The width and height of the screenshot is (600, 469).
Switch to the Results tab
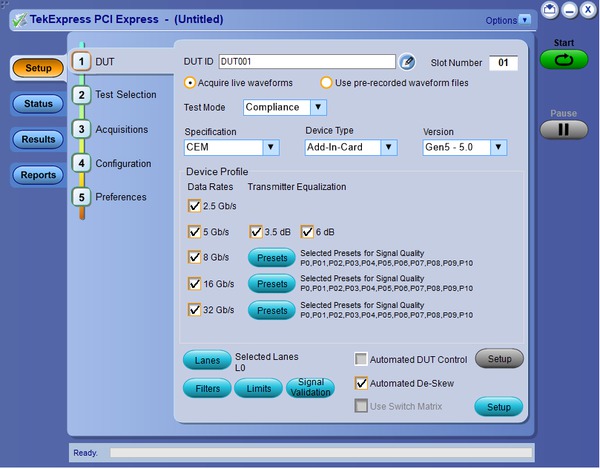tap(38, 139)
